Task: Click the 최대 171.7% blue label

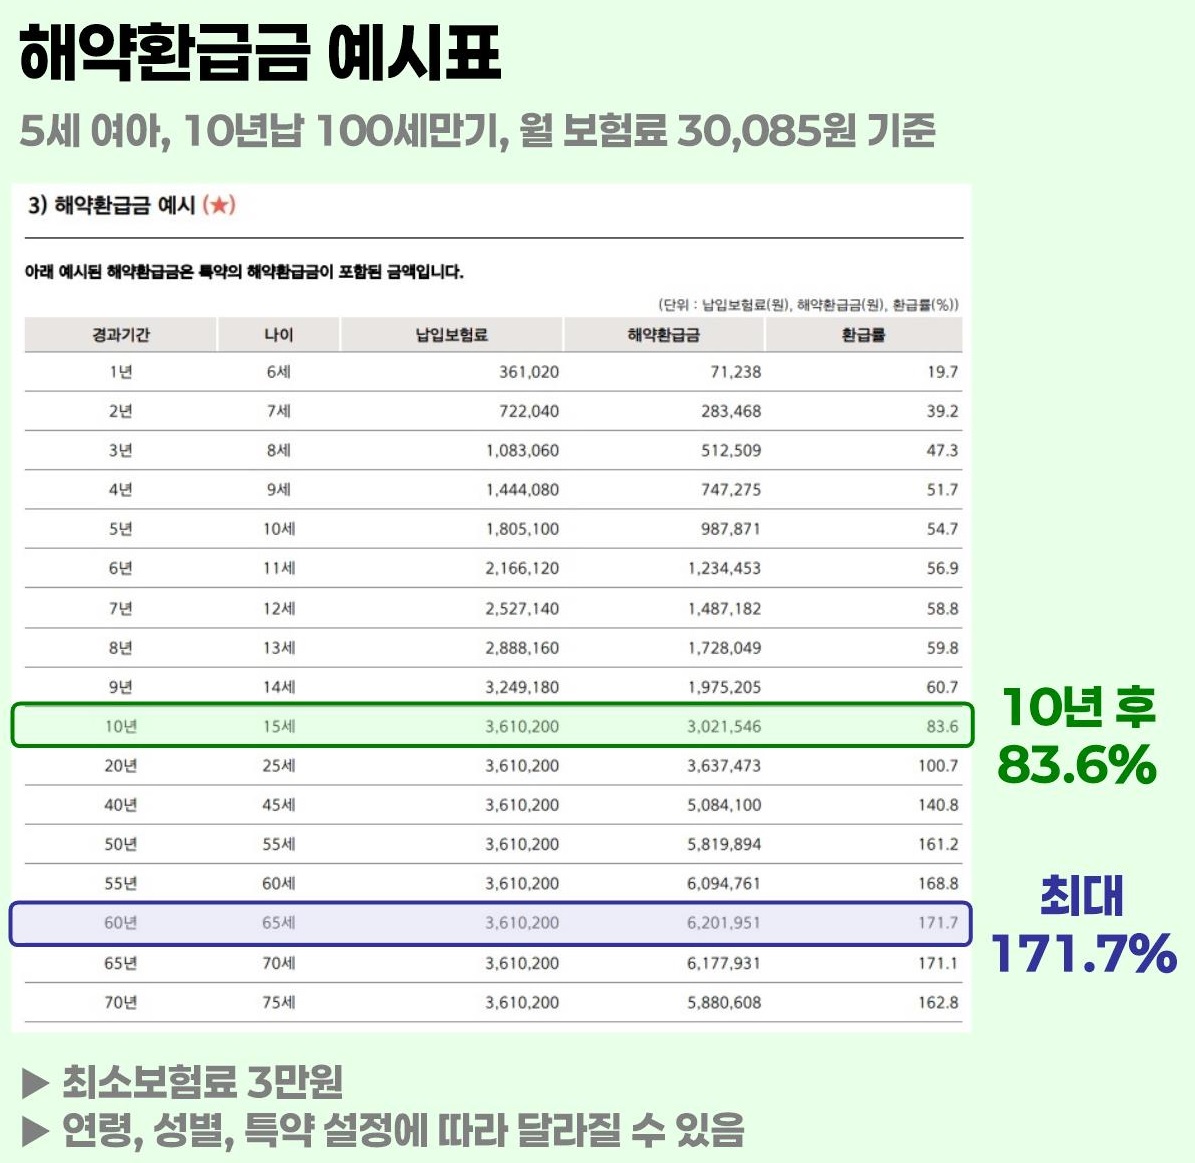Action: tap(1084, 924)
